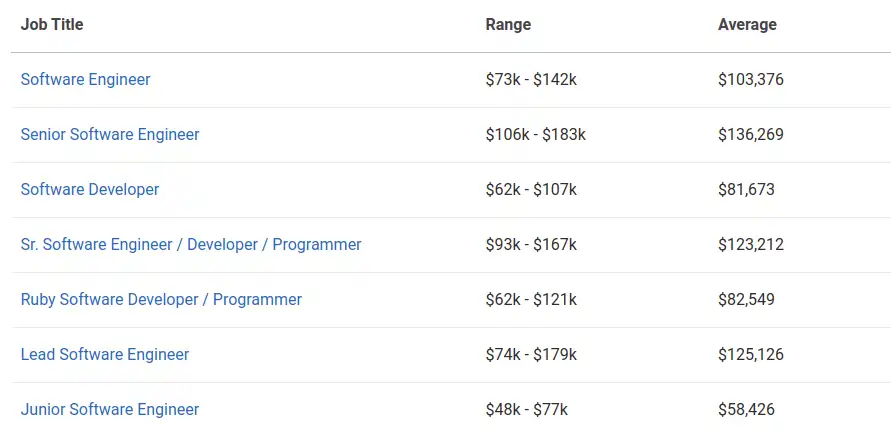Click the Range column header
The image size is (891, 435).
point(509,24)
